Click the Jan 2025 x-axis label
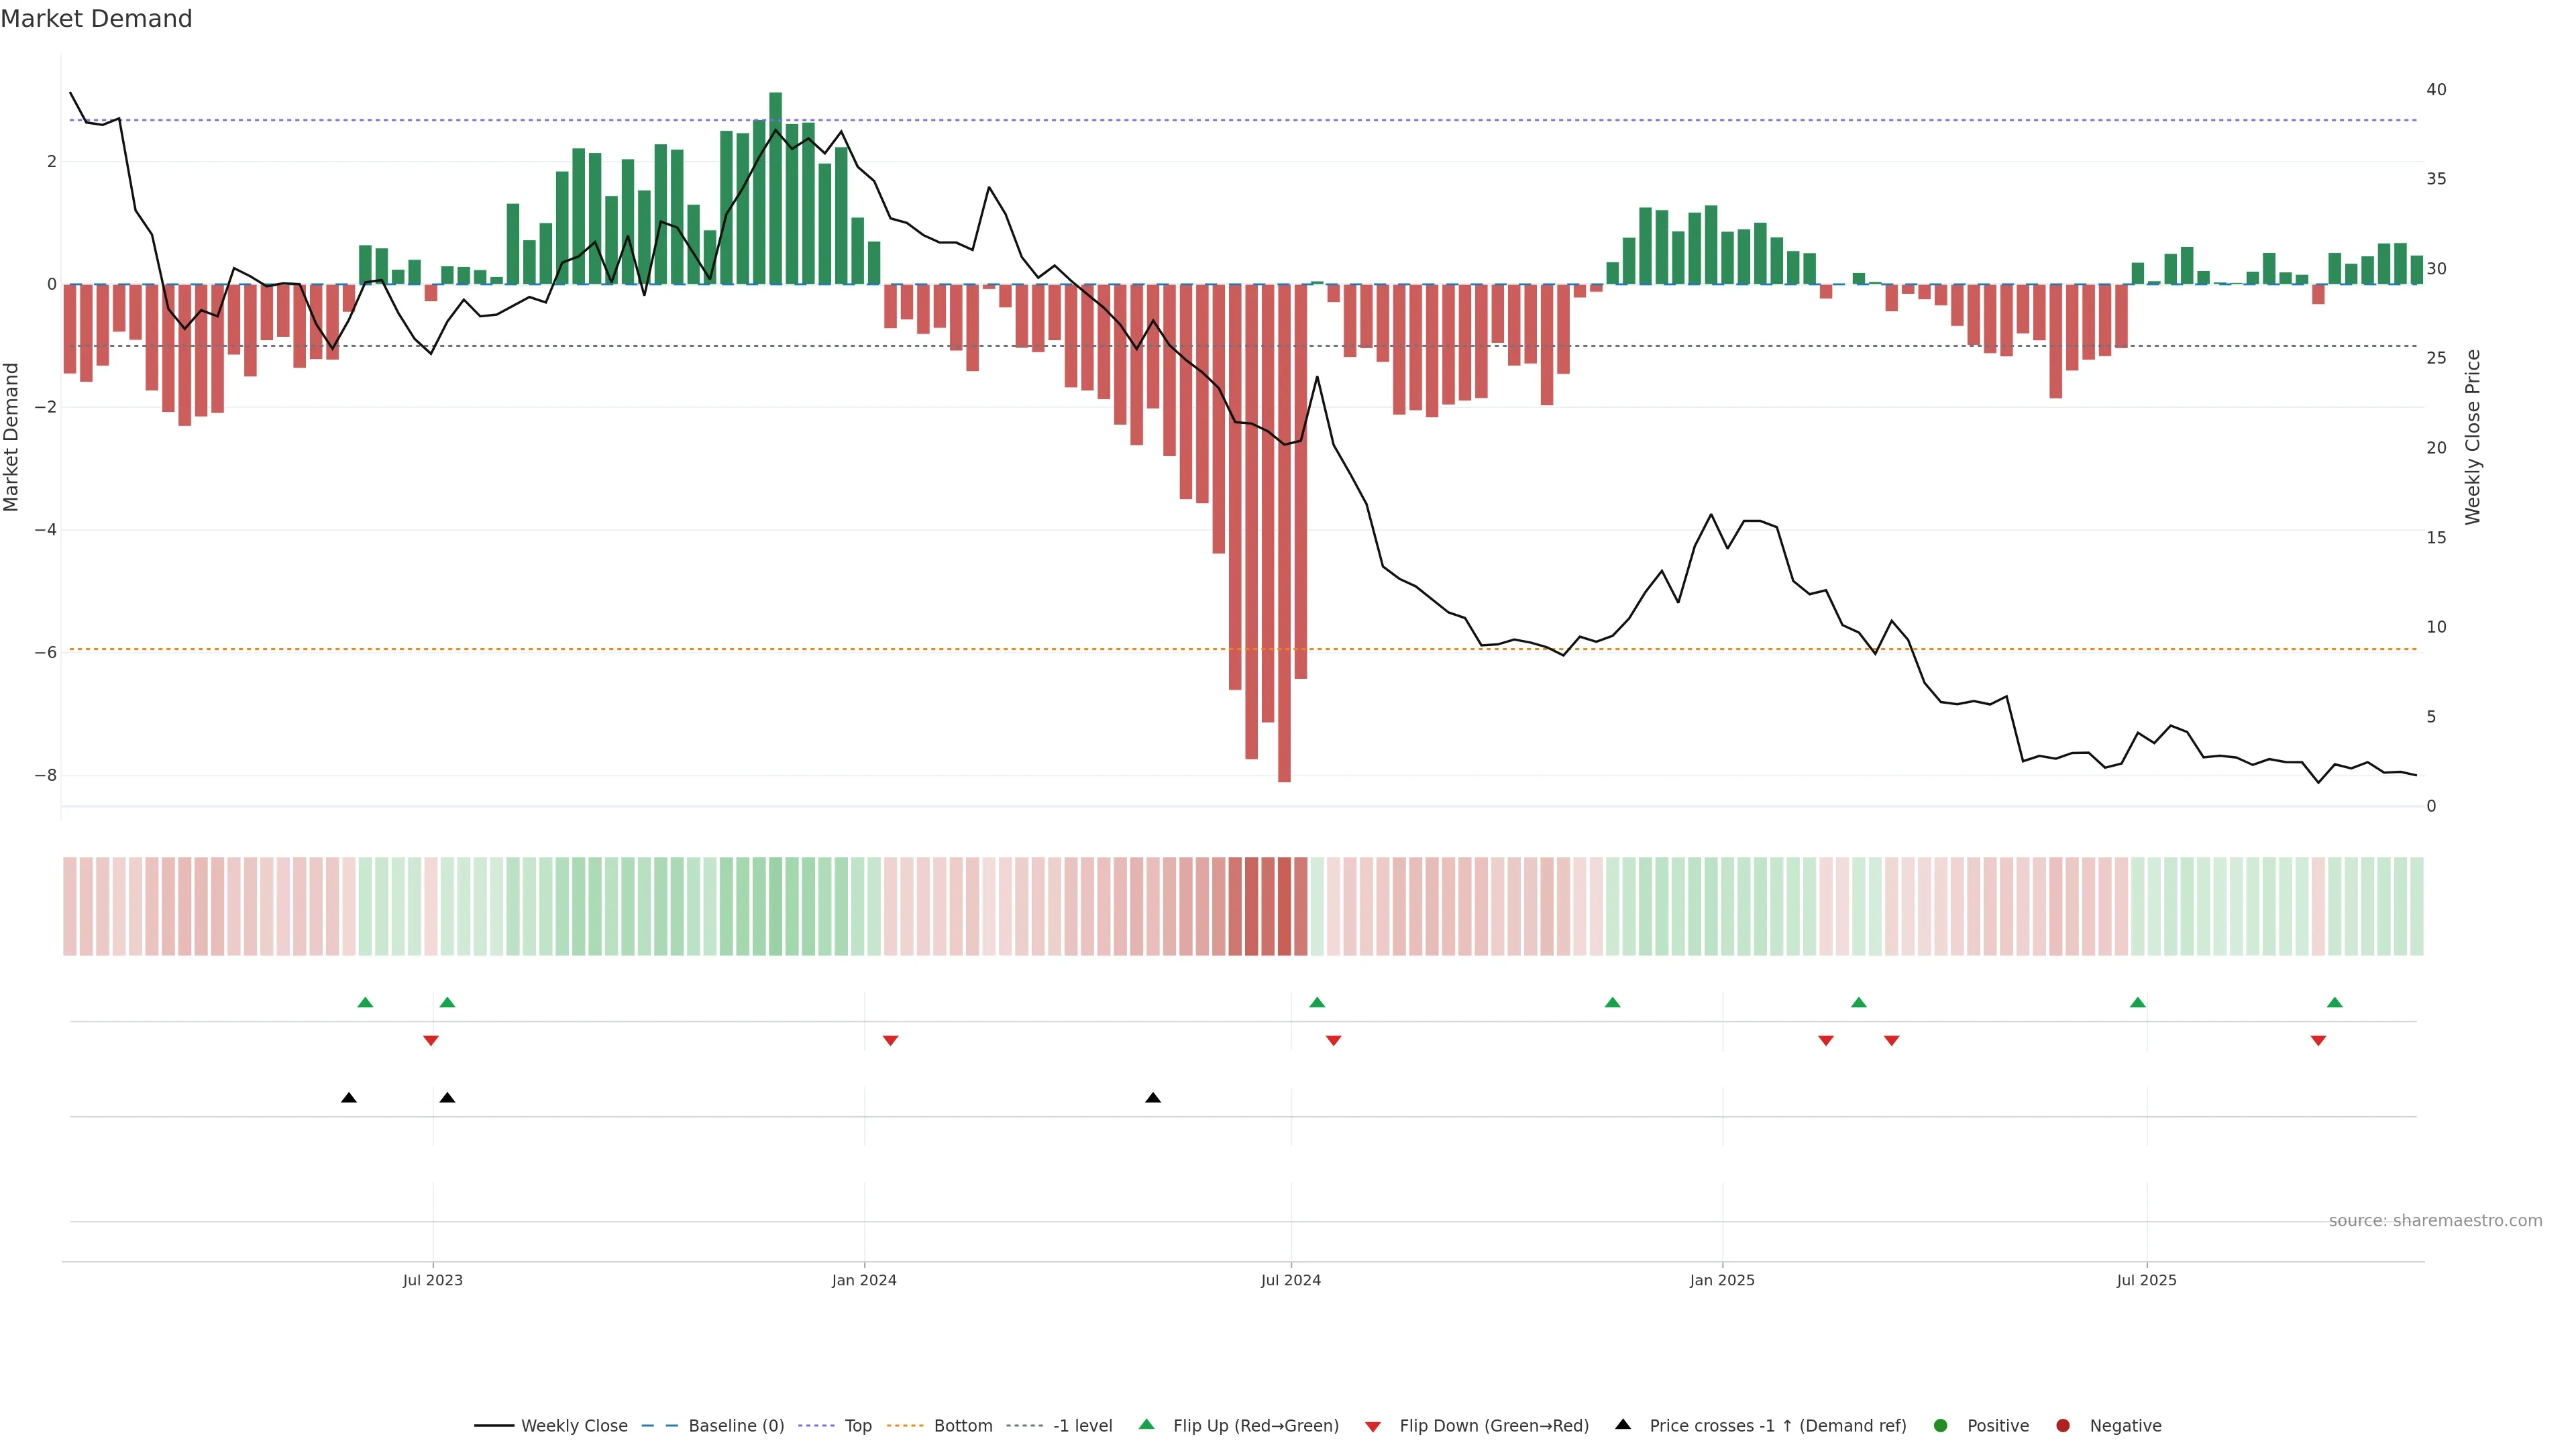Screen dimensions: 2576x1449 pos(1722,1281)
